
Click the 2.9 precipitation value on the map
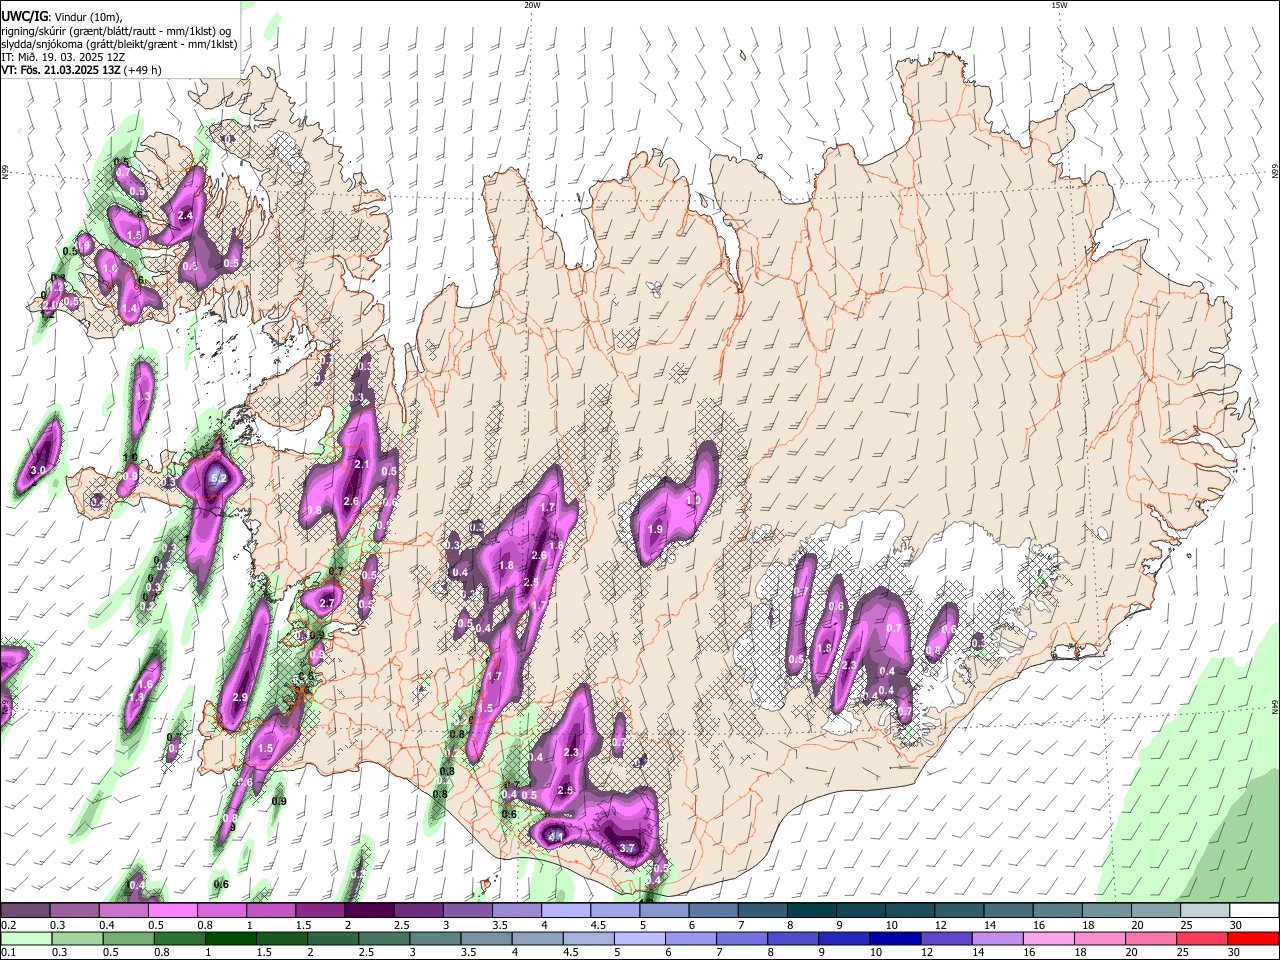tap(240, 698)
